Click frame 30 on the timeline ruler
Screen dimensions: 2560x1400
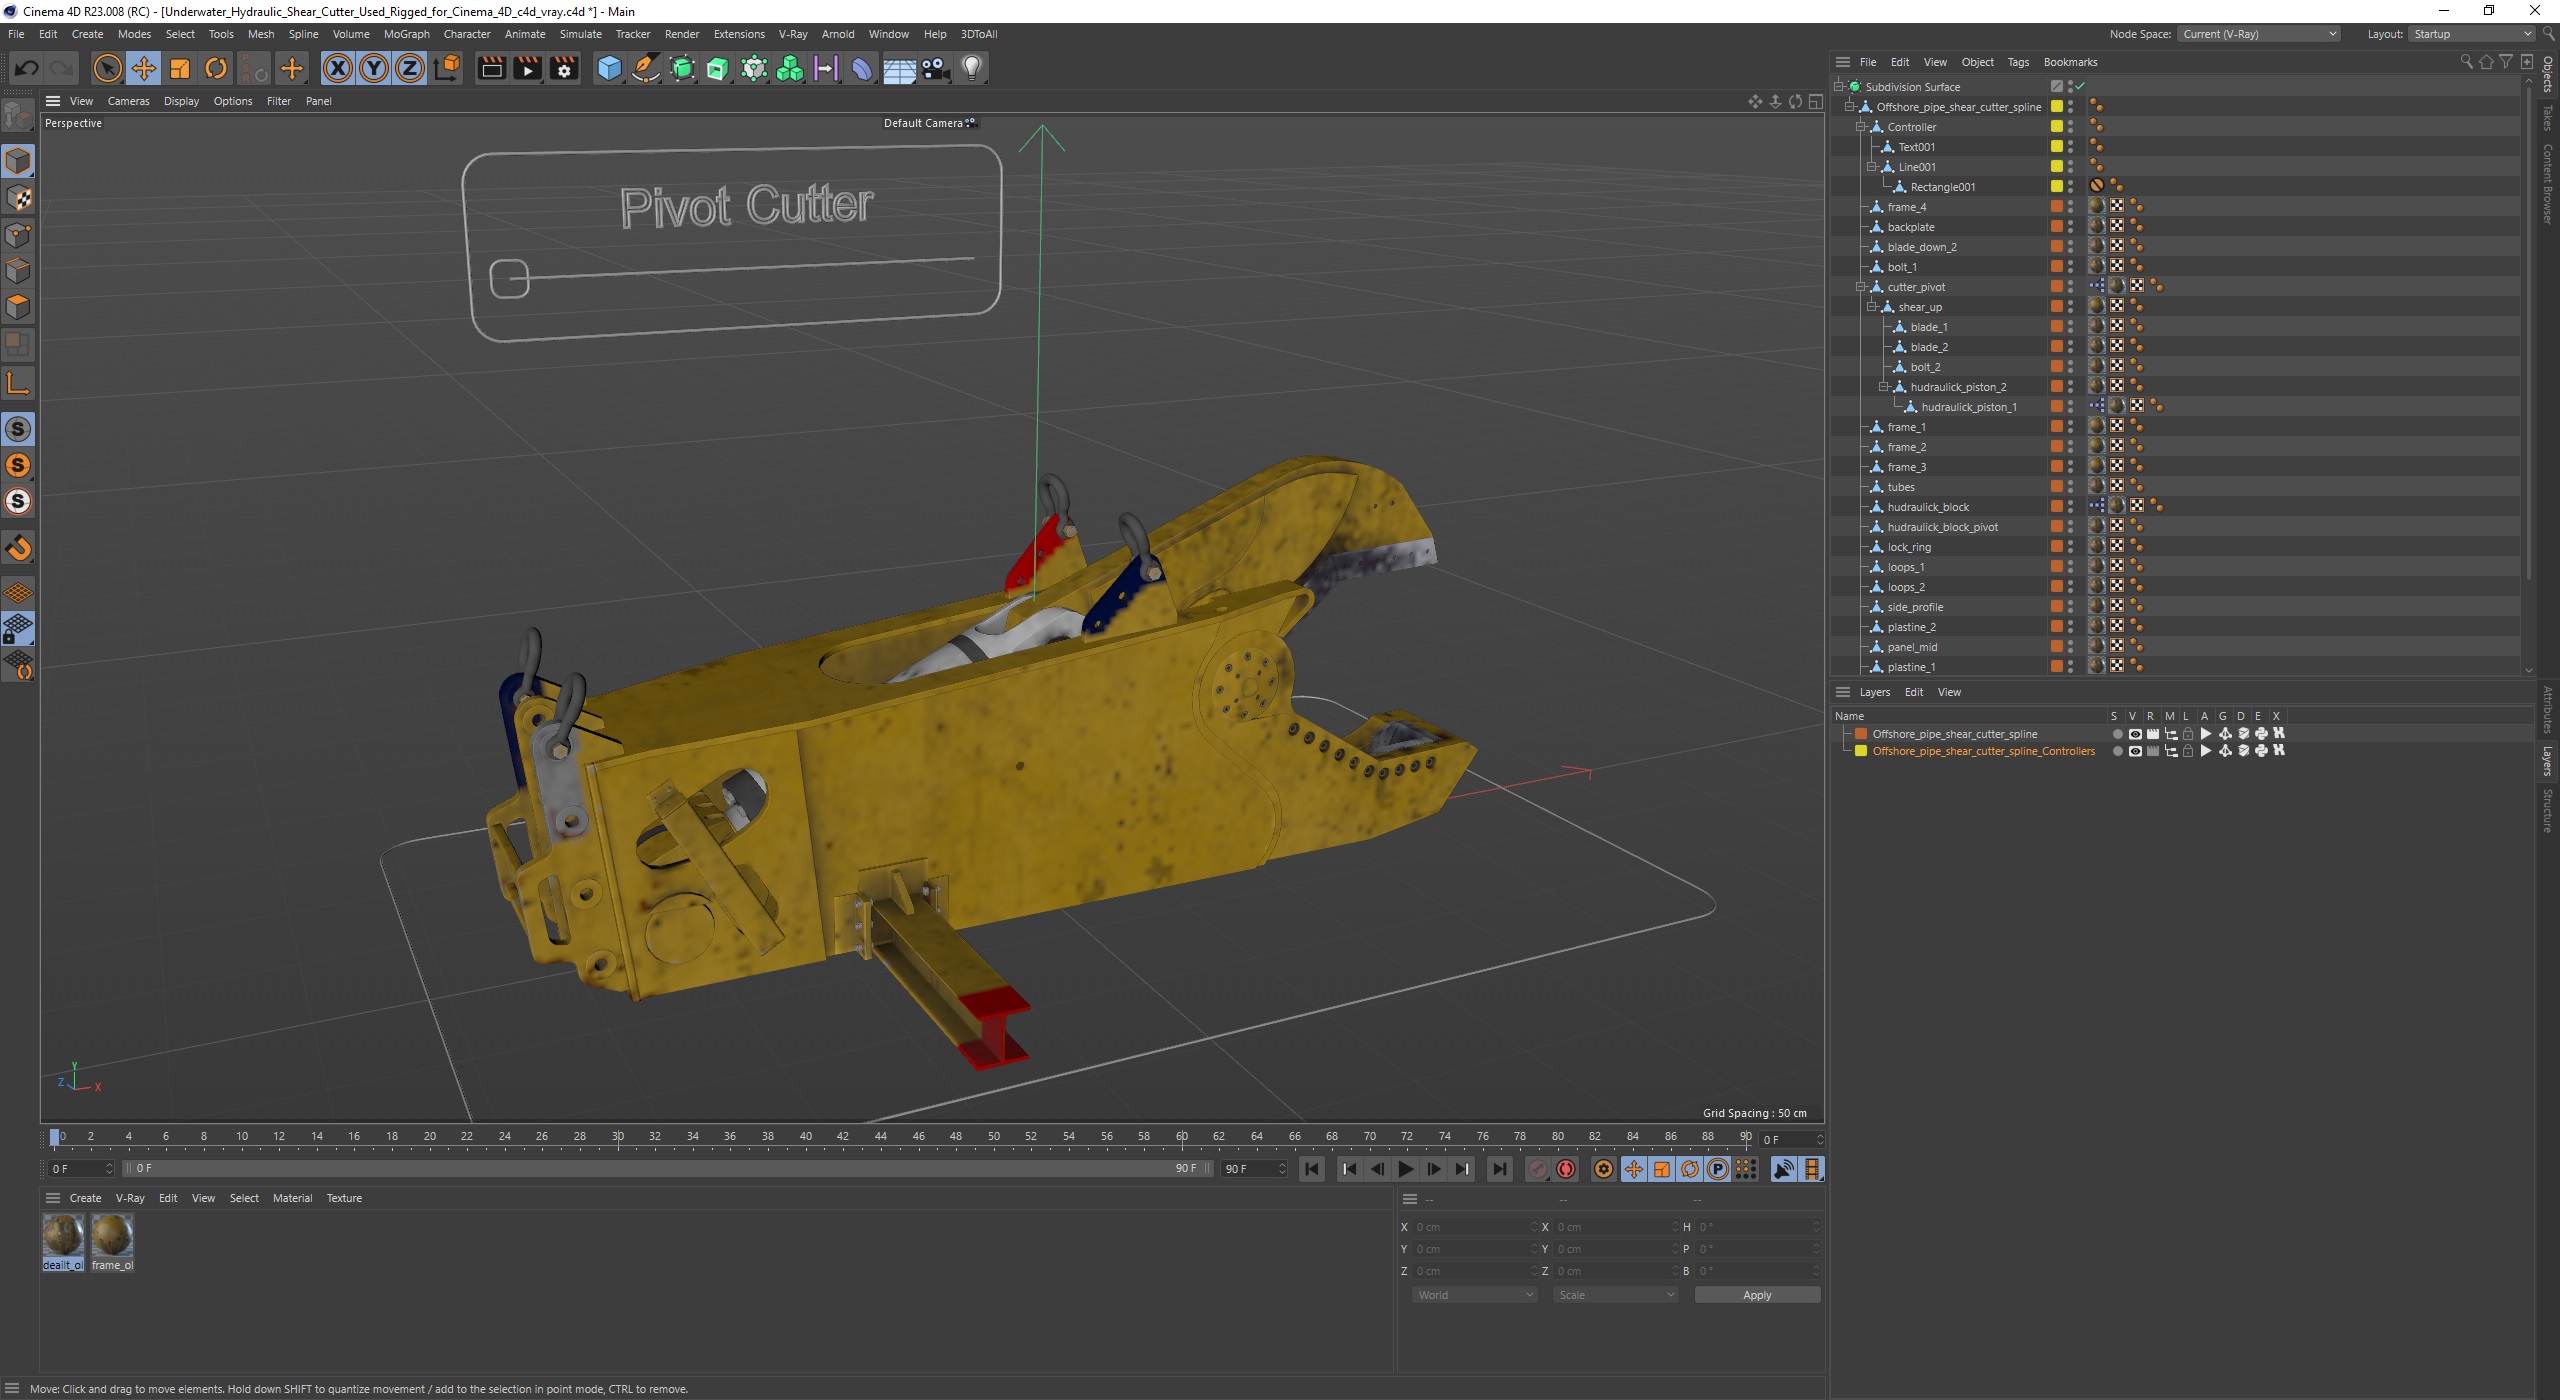point(618,1137)
